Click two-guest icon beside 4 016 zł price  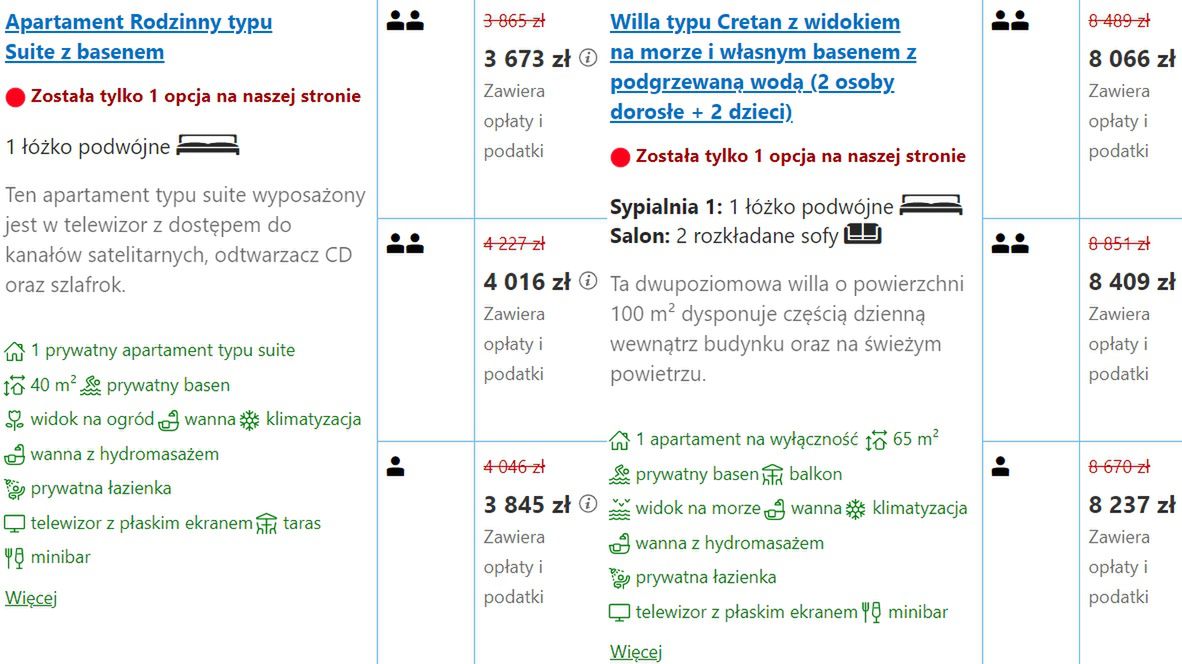(x=405, y=243)
